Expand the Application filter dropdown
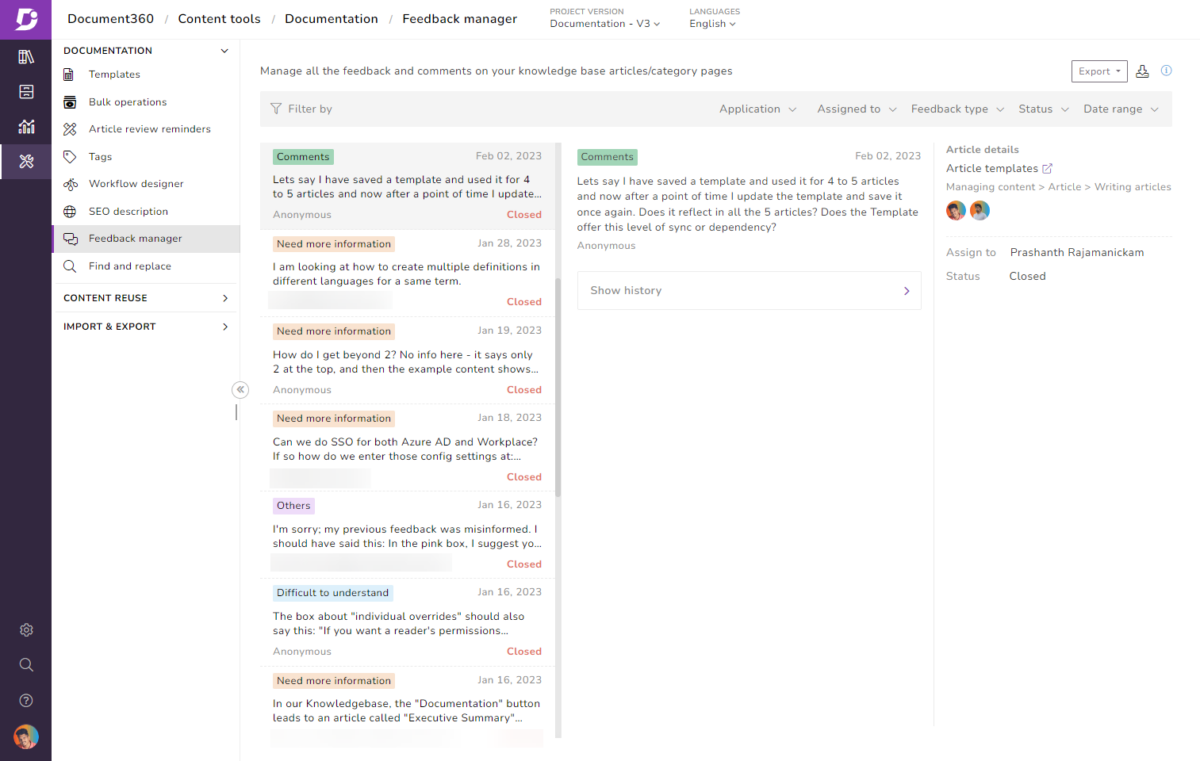1200x761 pixels. (758, 108)
